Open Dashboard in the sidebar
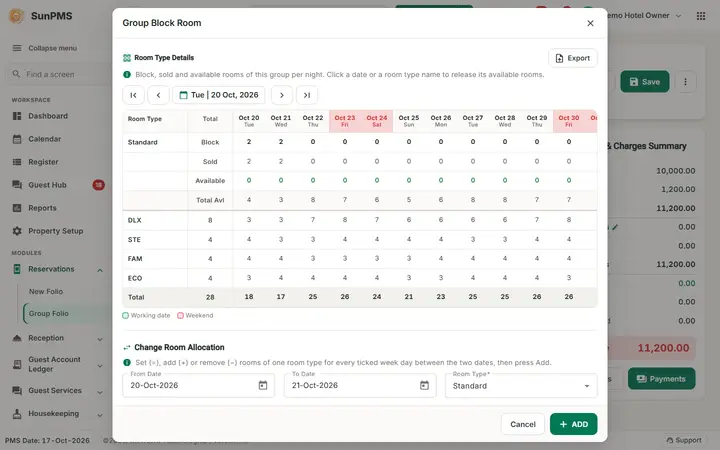This screenshot has height=450, width=720. (x=48, y=116)
